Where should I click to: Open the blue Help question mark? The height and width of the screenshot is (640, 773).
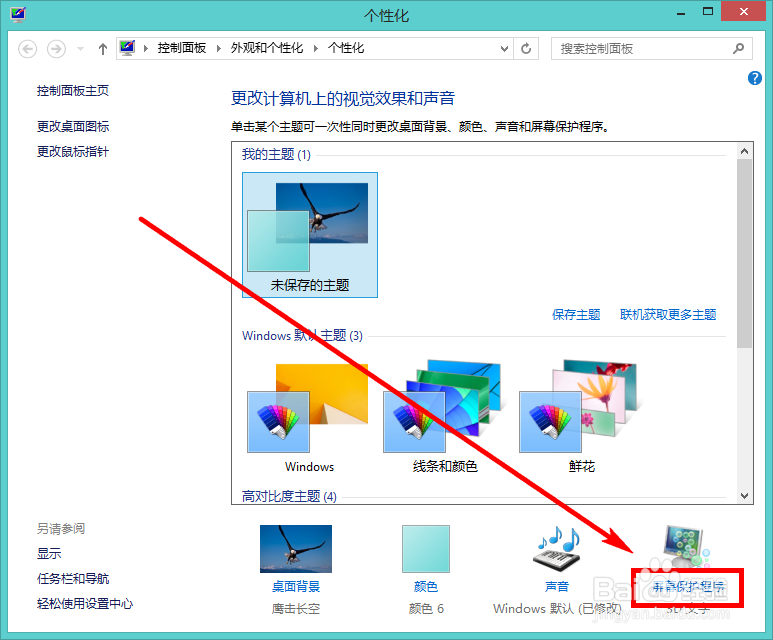(754, 78)
